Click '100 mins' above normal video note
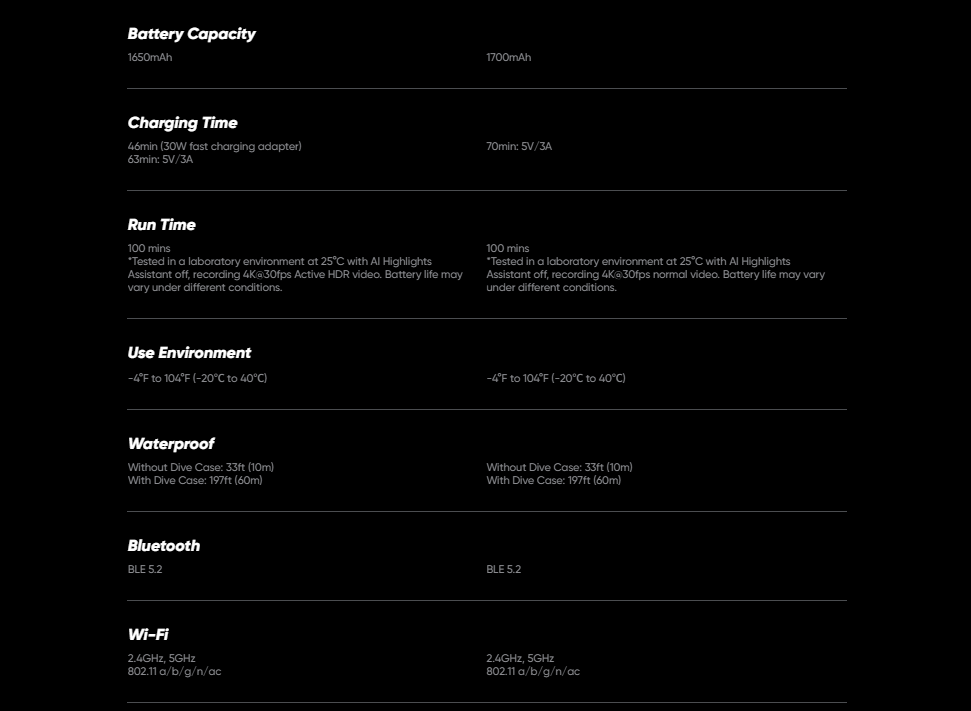Image resolution: width=971 pixels, height=711 pixels. [508, 248]
